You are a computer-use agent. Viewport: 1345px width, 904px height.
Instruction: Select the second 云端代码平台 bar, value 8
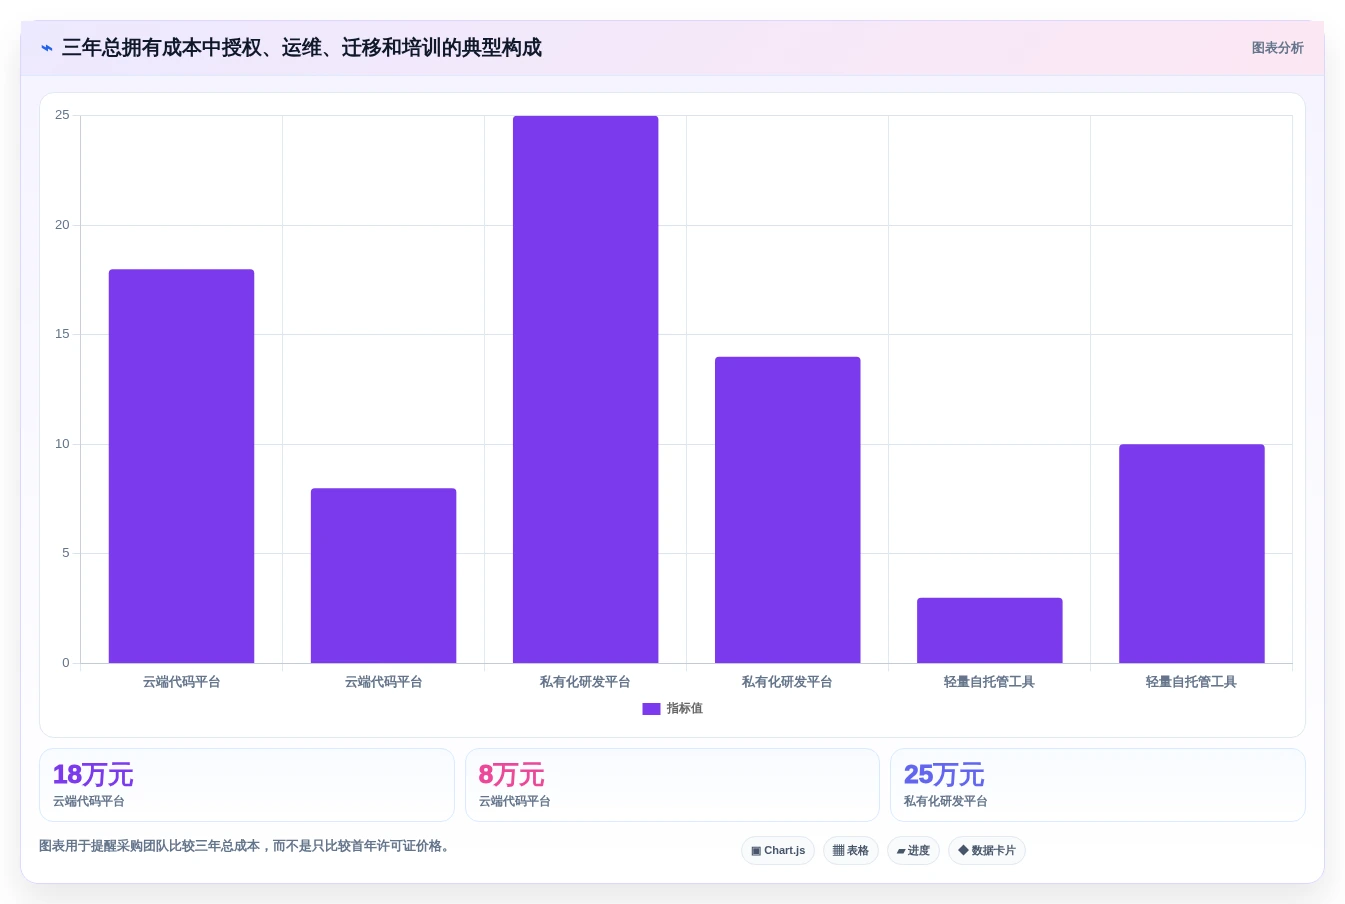[x=383, y=575]
